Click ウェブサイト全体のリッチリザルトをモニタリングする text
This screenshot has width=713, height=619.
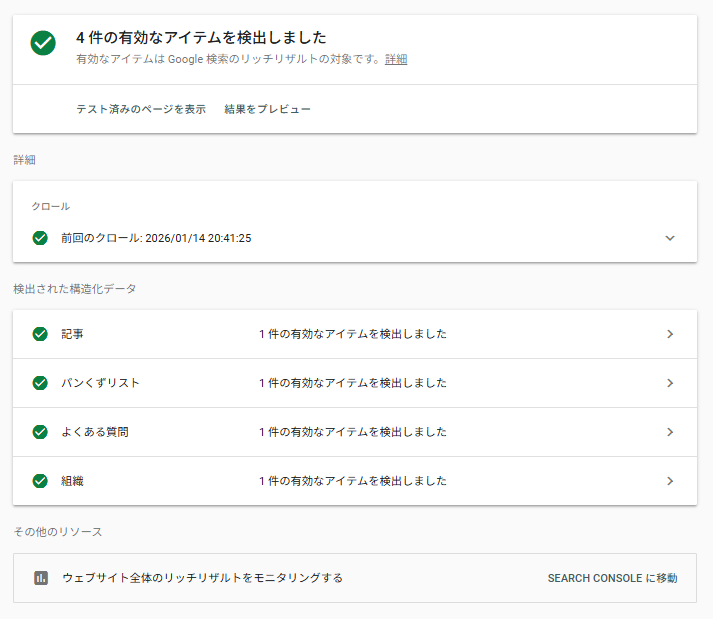pyautogui.click(x=202, y=578)
